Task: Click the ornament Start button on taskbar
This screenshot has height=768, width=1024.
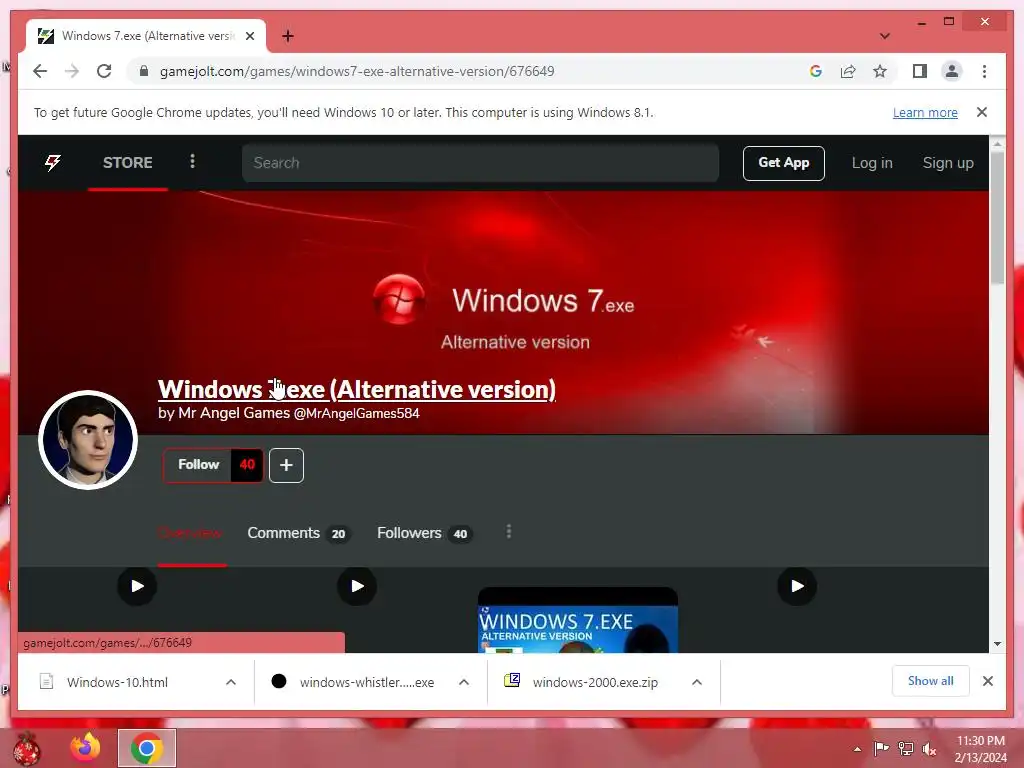Action: [x=27, y=748]
